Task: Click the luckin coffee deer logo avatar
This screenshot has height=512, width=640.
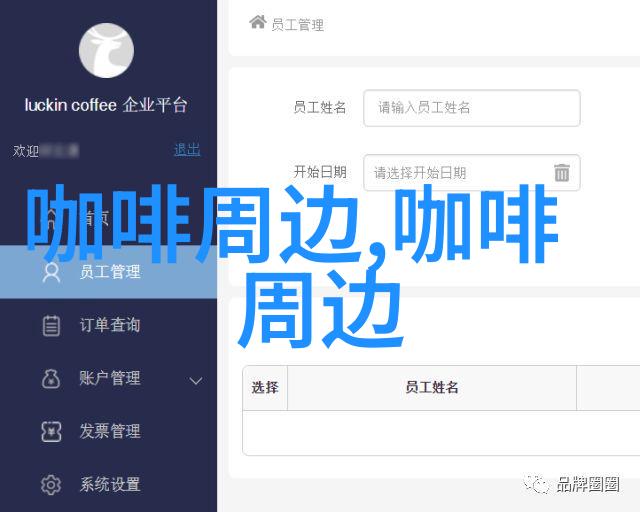Action: (x=106, y=50)
